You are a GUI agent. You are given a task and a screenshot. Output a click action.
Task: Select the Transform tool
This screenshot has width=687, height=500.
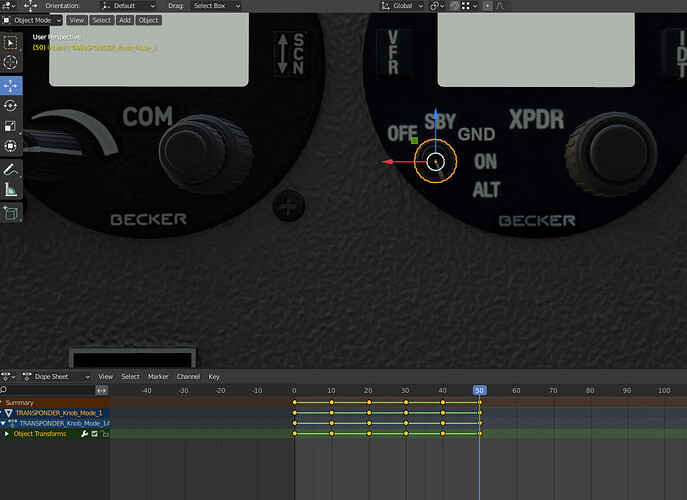click(10, 145)
